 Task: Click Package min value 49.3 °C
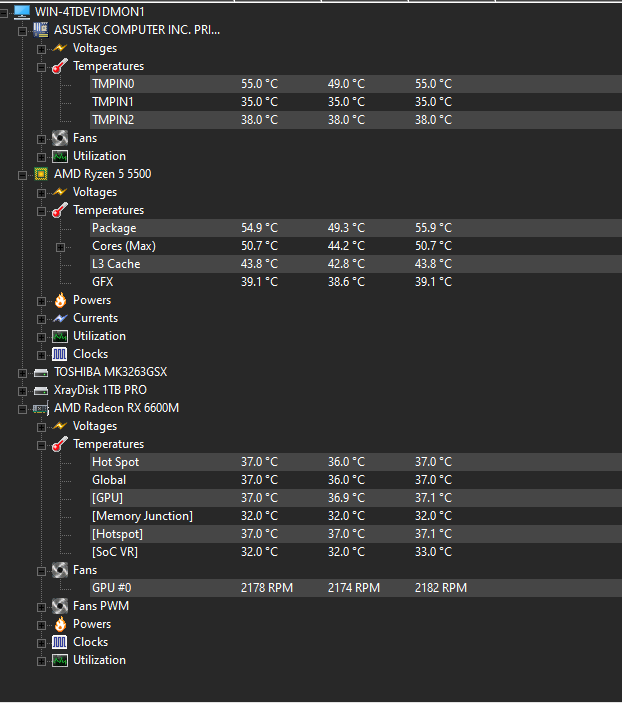tap(346, 228)
